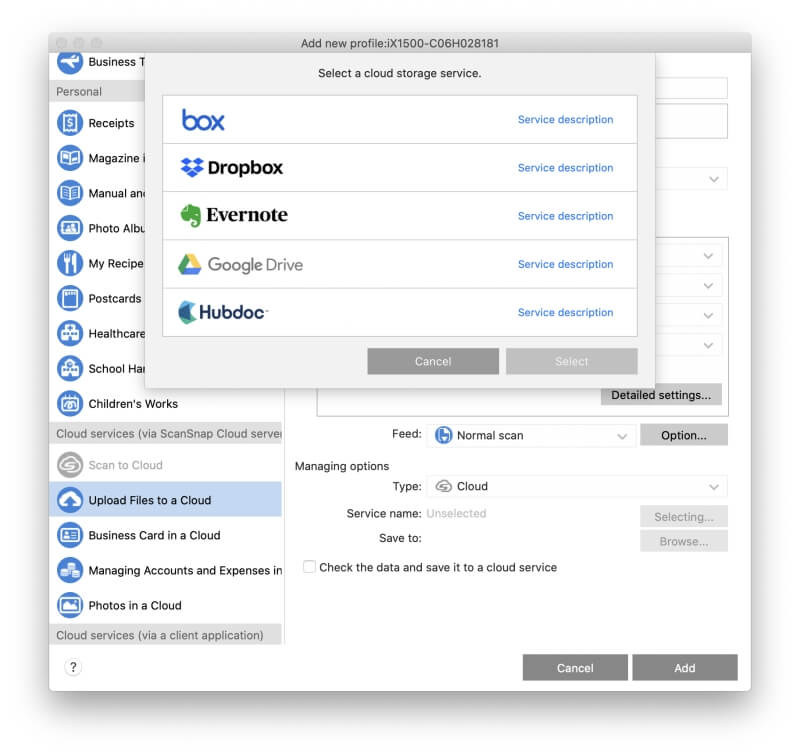Click the Postcards profile icon
The width and height of the screenshot is (800, 756).
(70, 298)
